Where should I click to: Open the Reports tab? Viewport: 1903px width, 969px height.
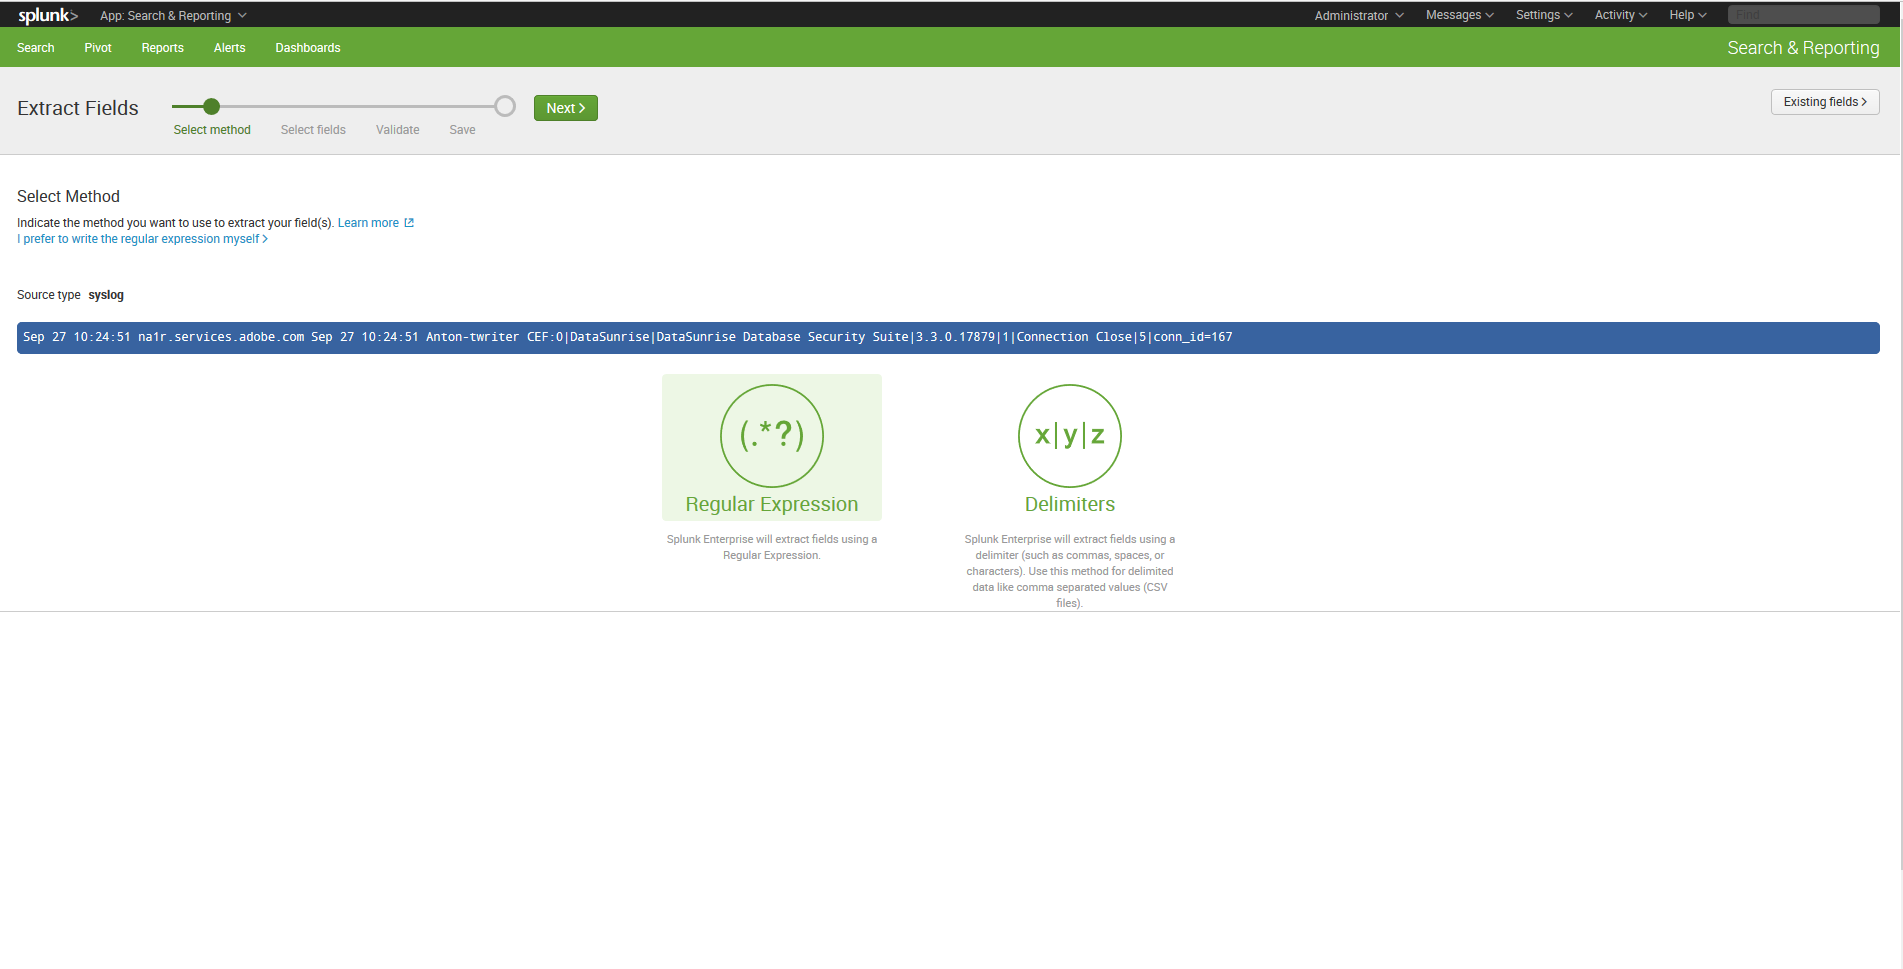pos(163,48)
